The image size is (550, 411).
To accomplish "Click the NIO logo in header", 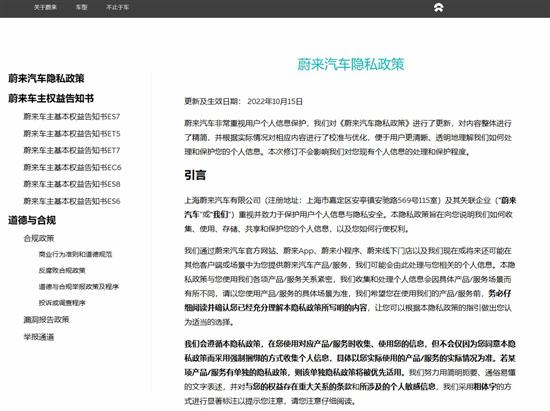I will coord(438,7).
